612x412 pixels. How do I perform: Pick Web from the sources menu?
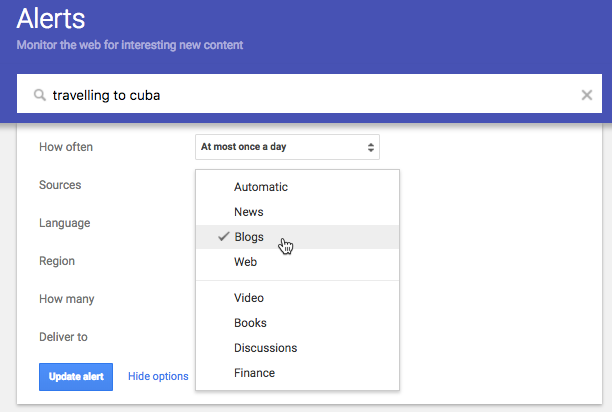click(297, 262)
